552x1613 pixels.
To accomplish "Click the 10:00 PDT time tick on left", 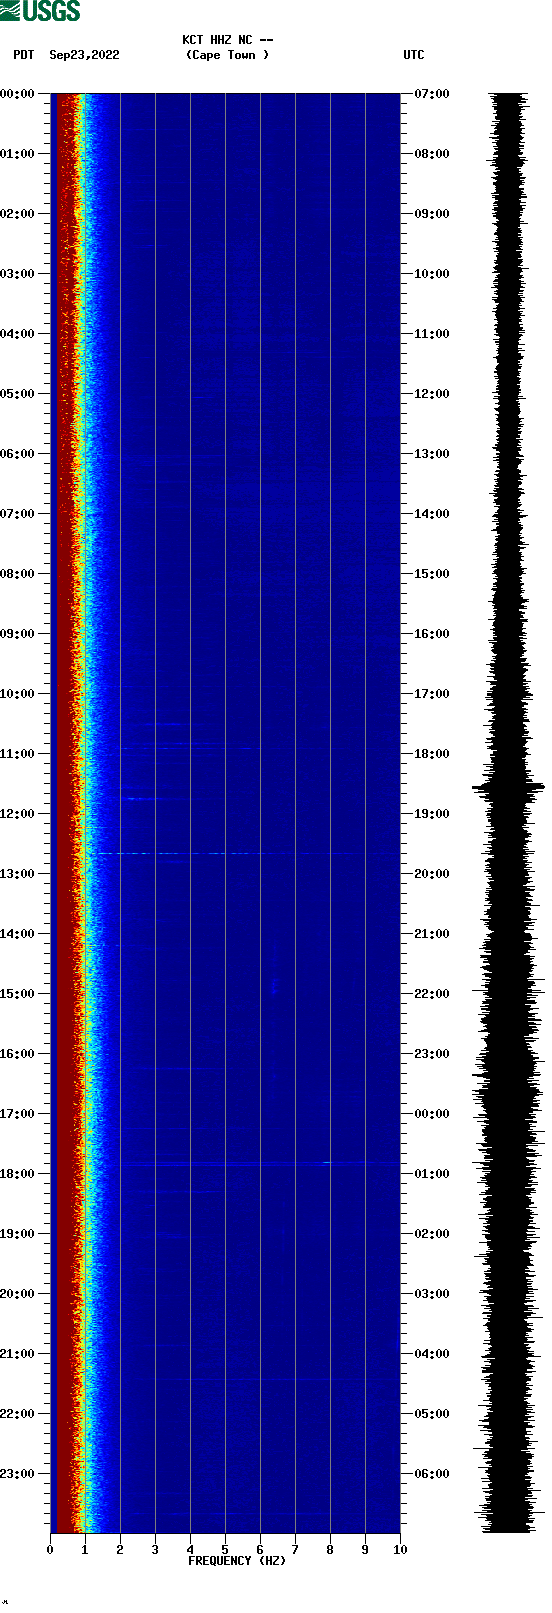I will point(17,694).
